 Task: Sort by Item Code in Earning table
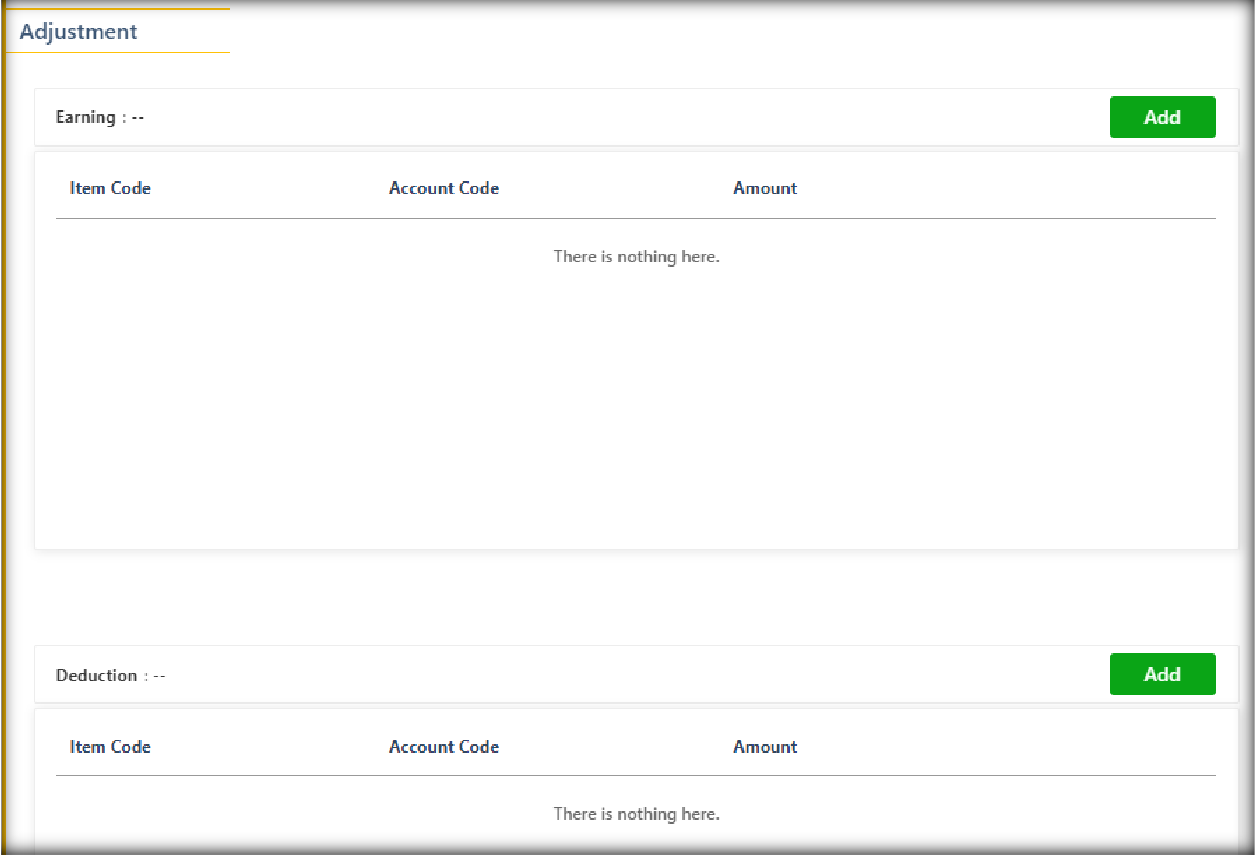[x=110, y=188]
